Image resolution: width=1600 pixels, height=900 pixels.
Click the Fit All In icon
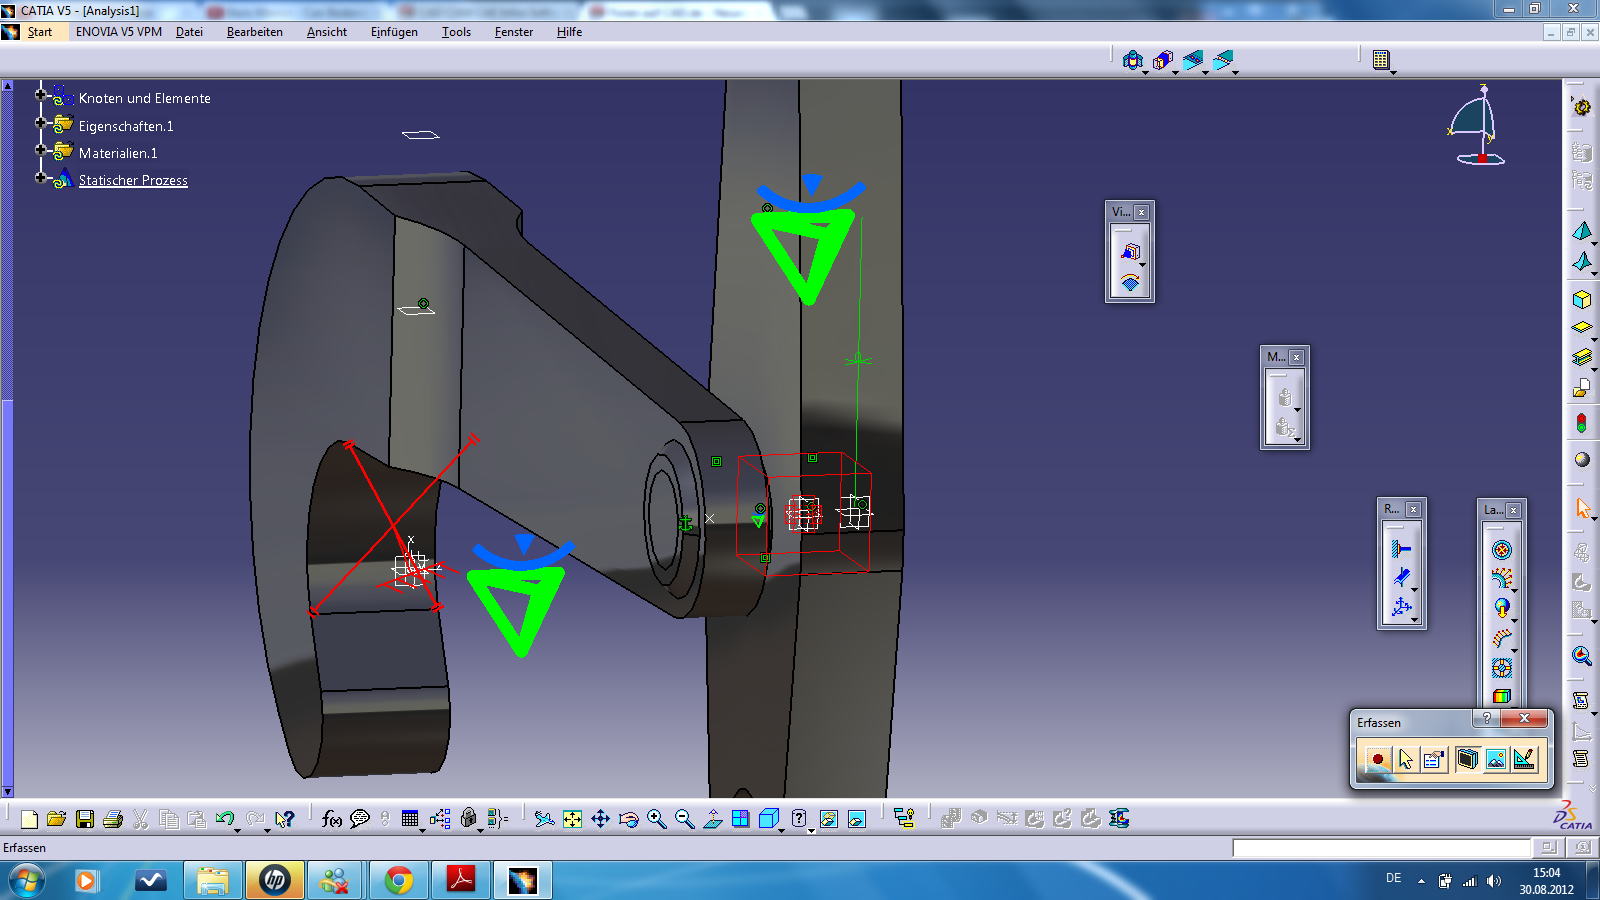pos(572,819)
